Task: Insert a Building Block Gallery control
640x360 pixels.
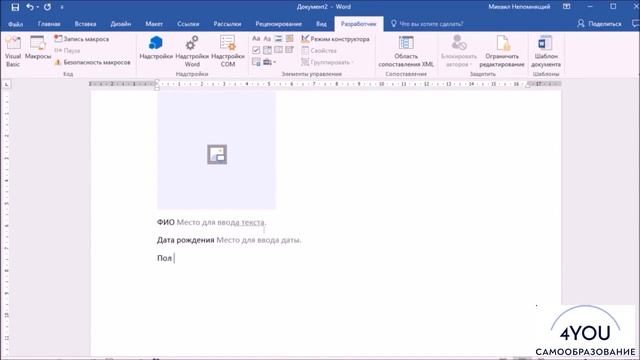Action: (x=289, y=39)
